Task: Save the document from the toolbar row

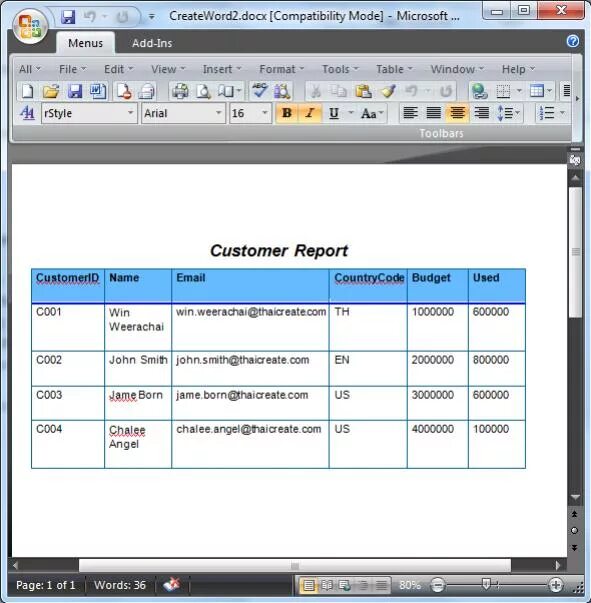Action: (75, 92)
